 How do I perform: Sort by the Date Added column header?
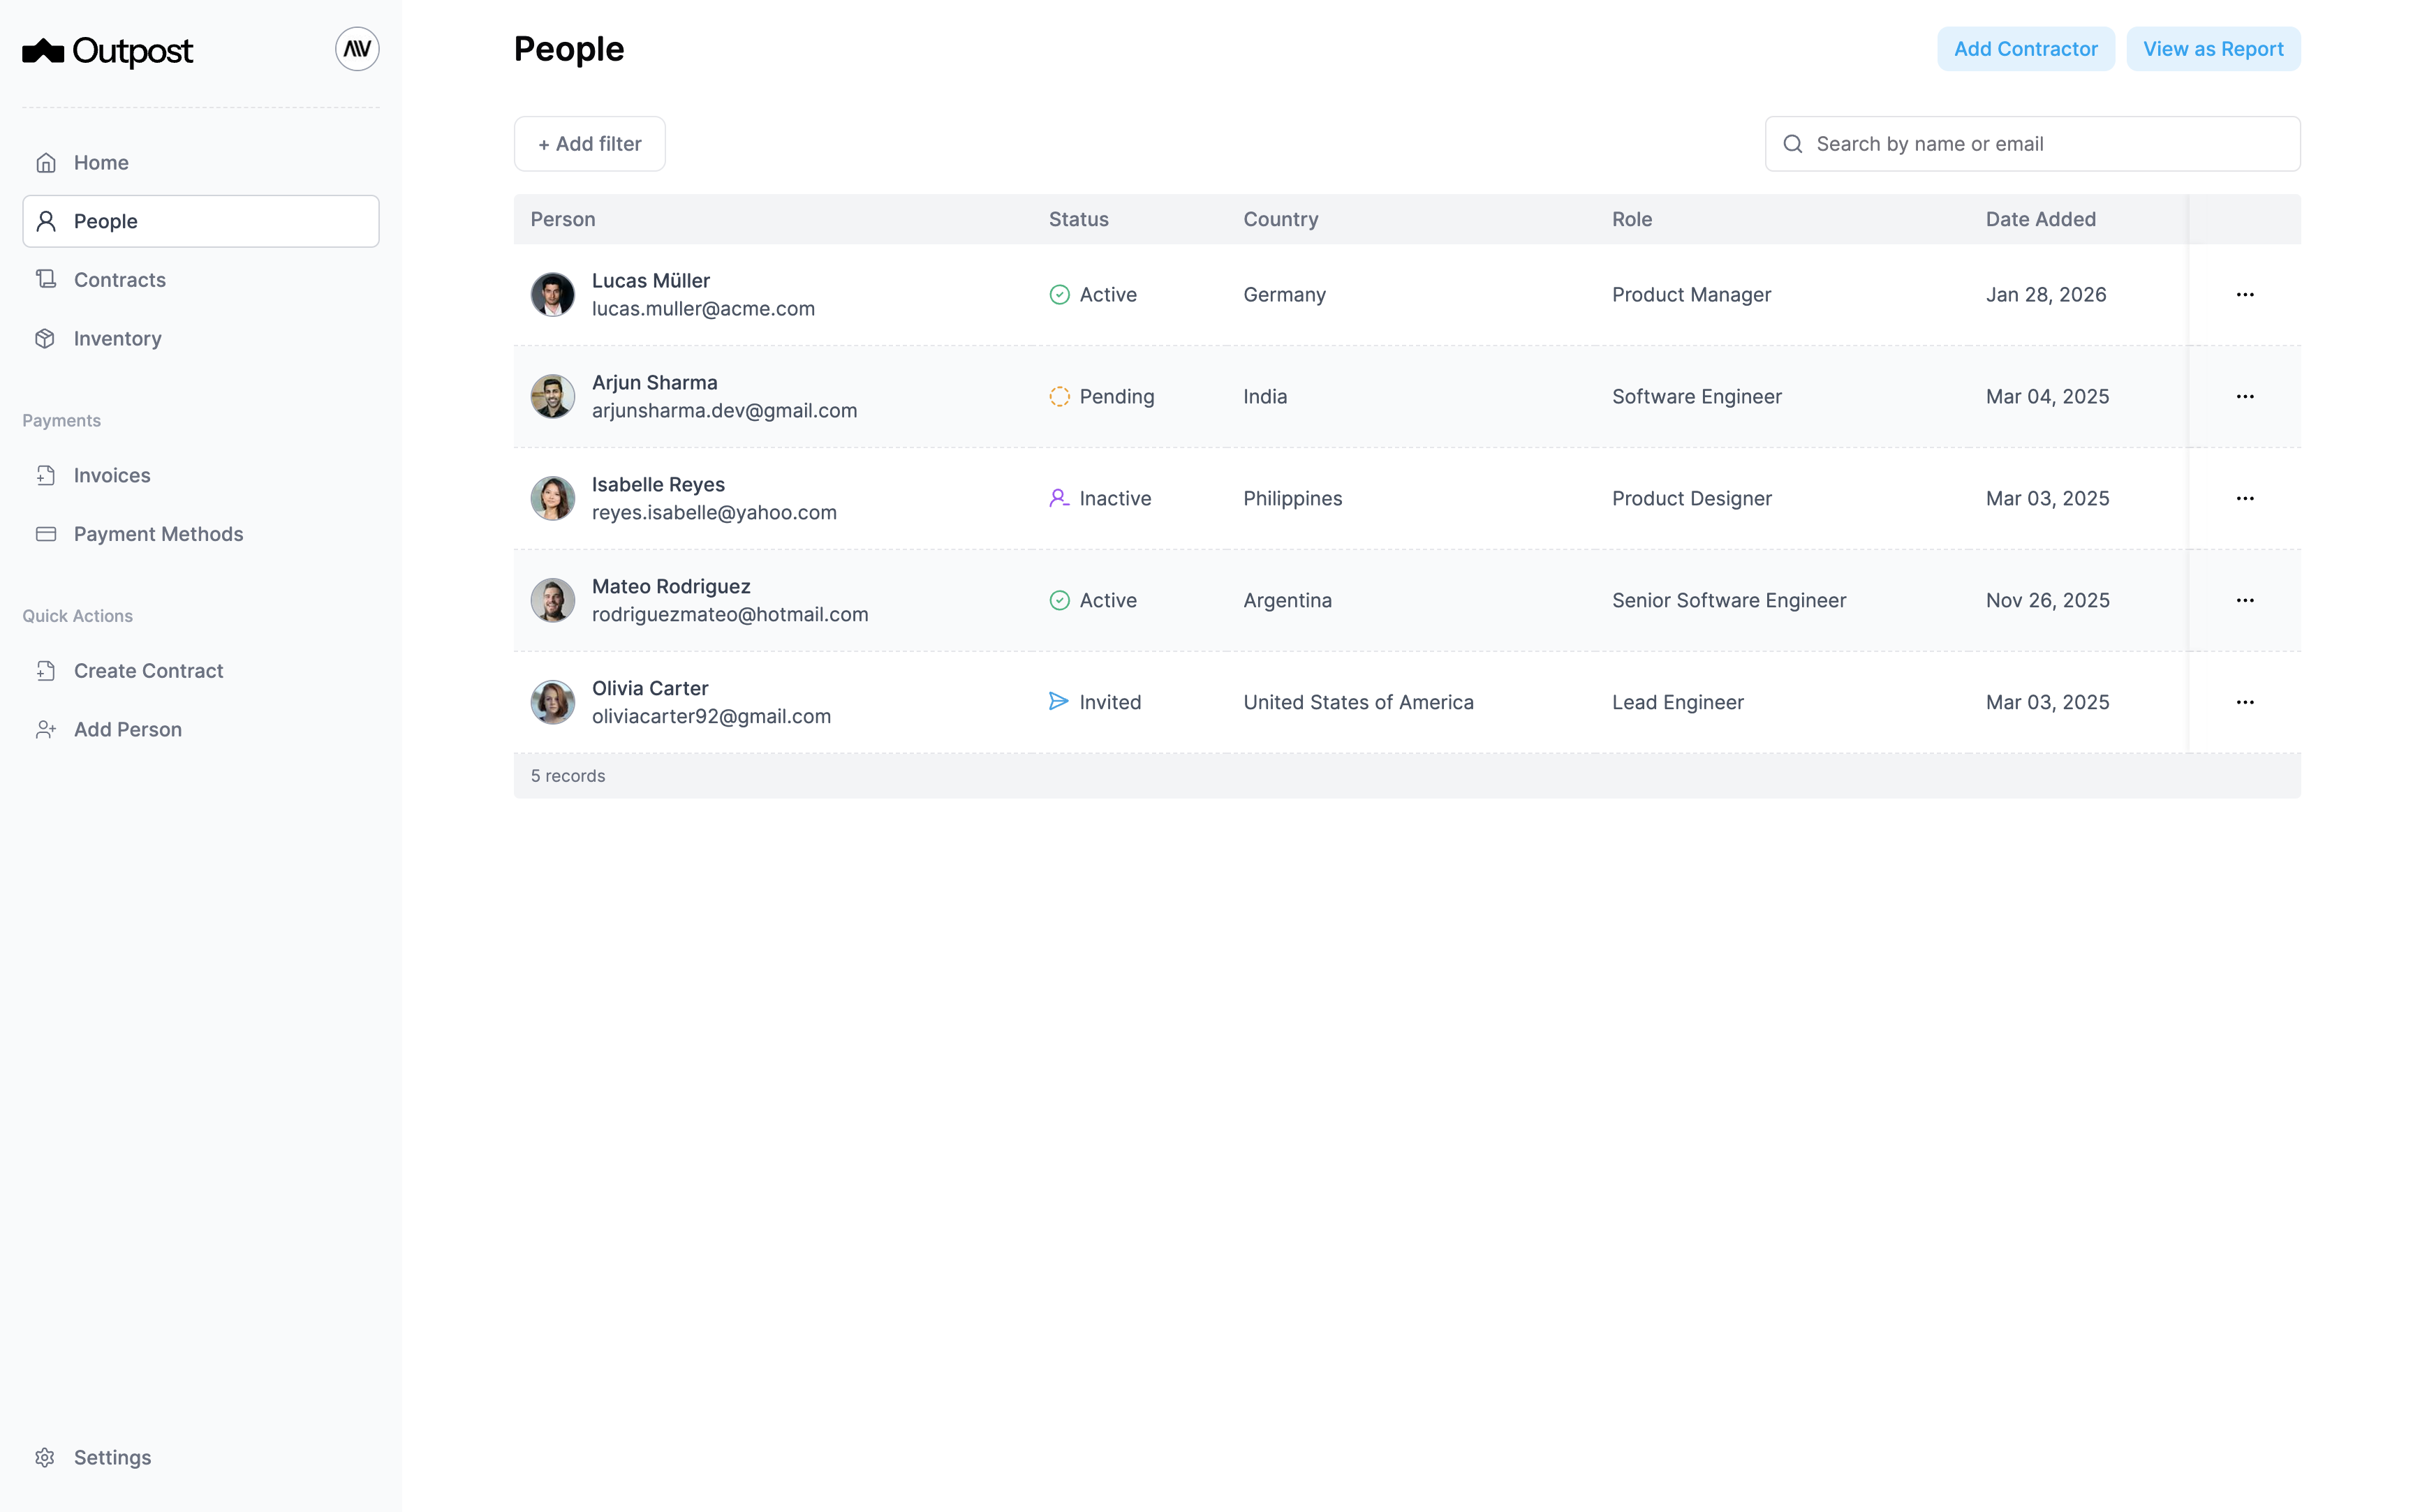[x=2040, y=219]
